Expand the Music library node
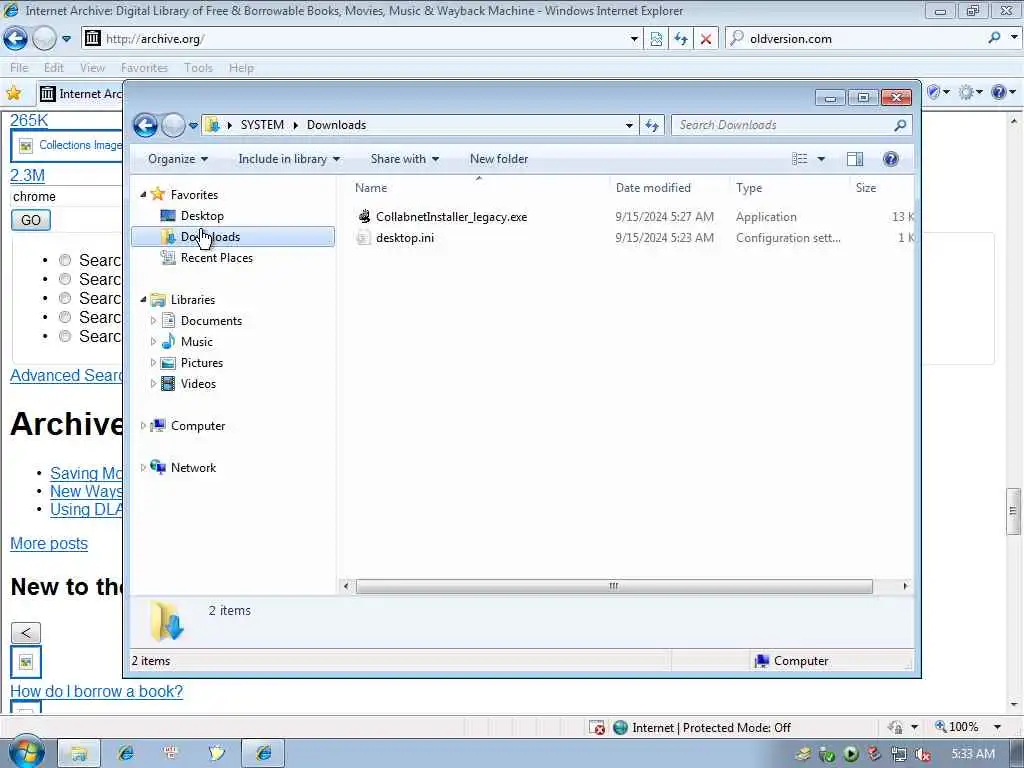 point(153,342)
